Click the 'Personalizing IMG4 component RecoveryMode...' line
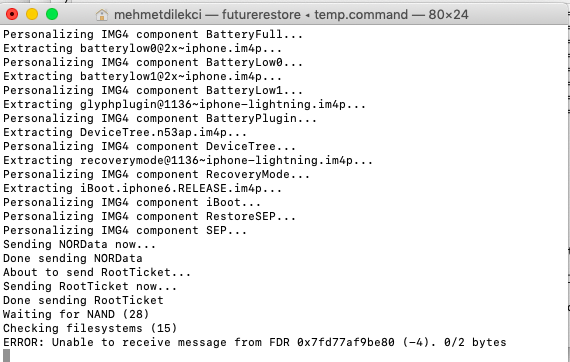570x362 pixels. [x=156, y=174]
